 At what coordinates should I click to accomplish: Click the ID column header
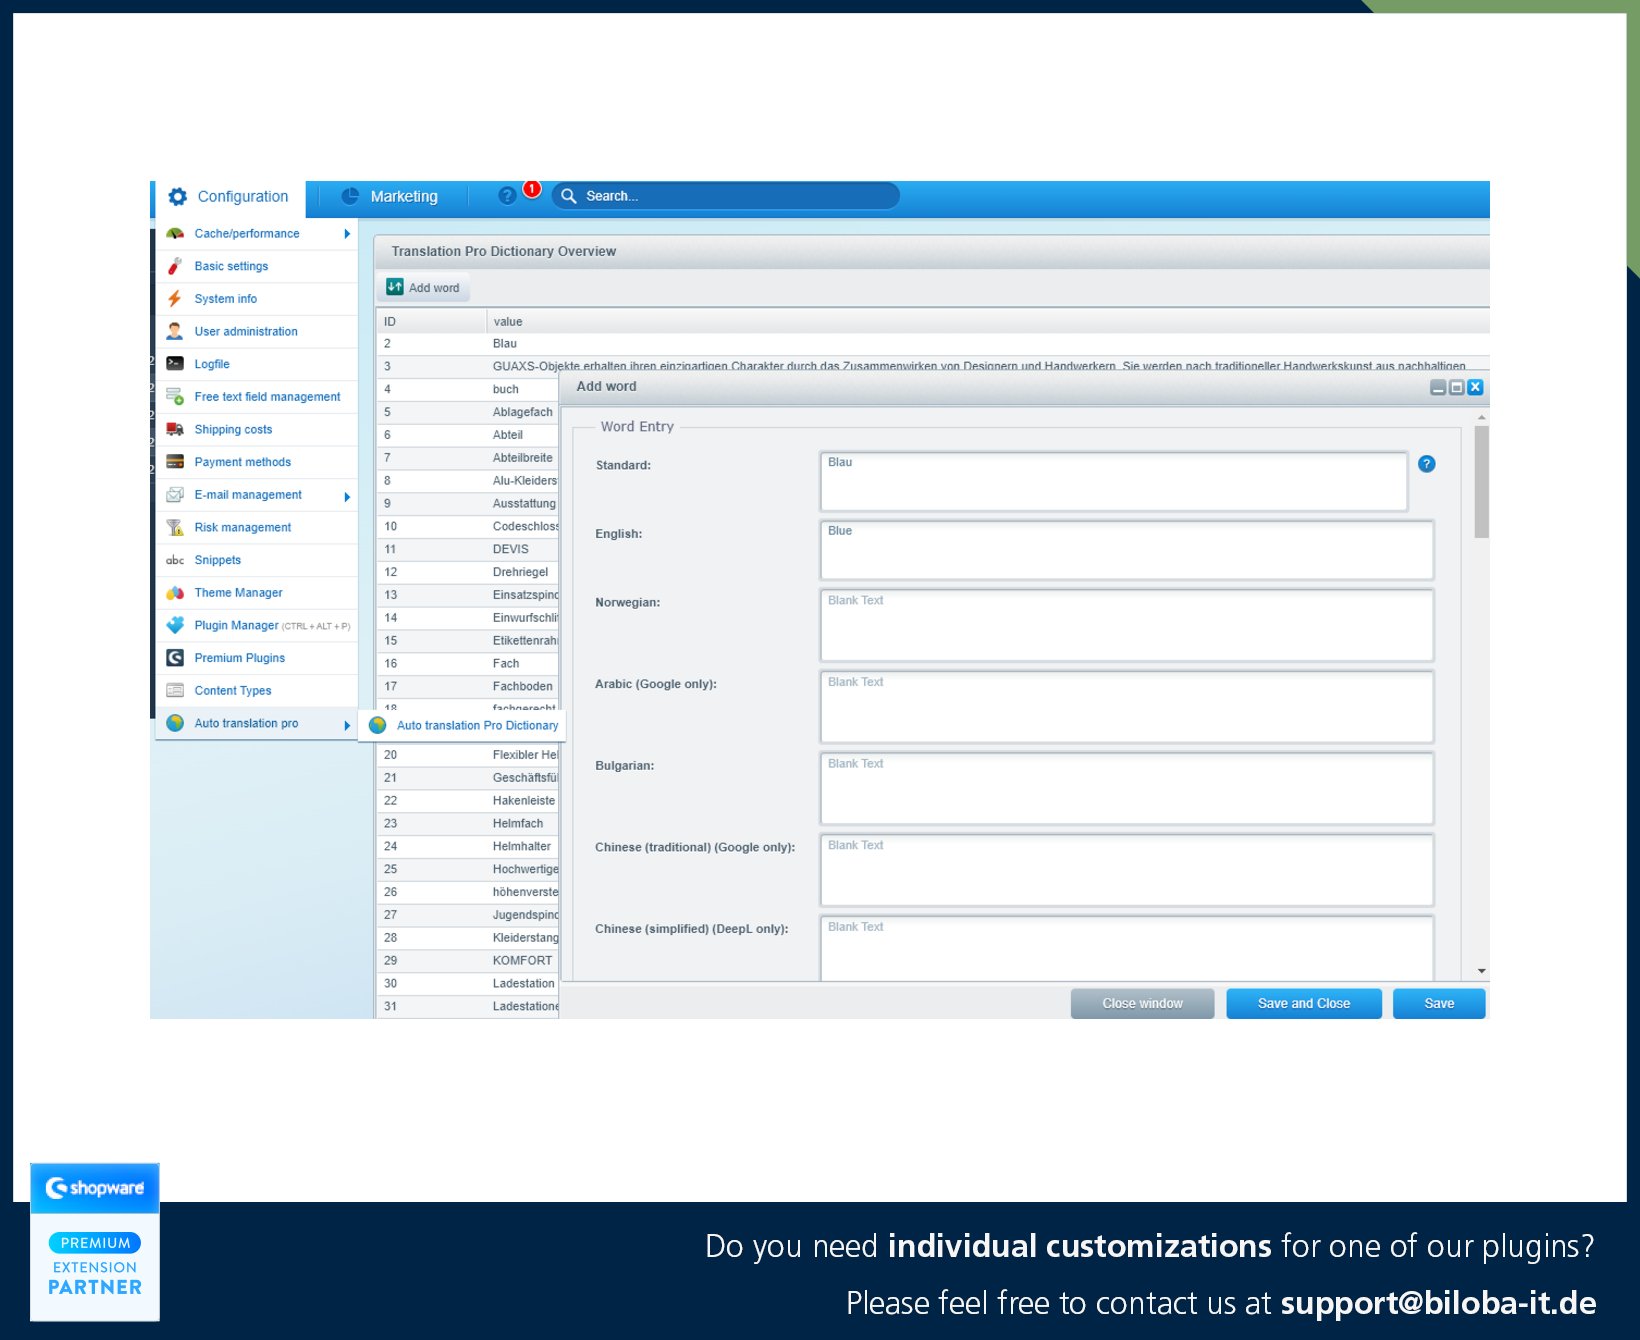[431, 321]
